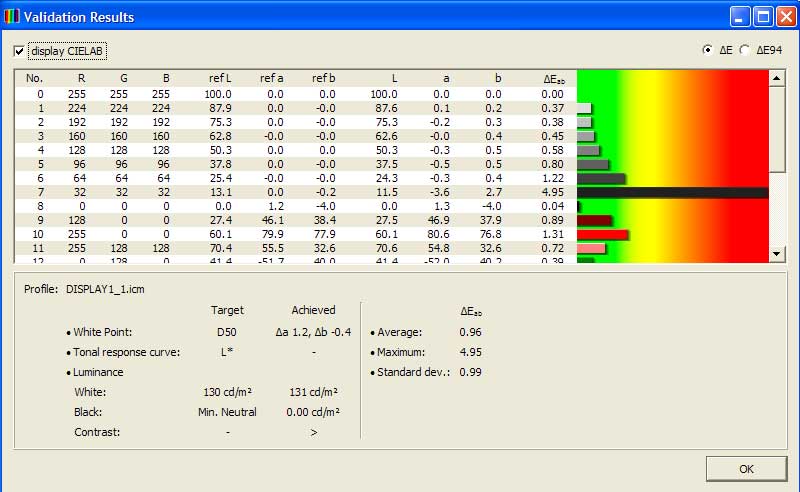Image resolution: width=800 pixels, height=492 pixels.
Task: Click the 130 cd/m² target white luminance
Action: point(227,392)
